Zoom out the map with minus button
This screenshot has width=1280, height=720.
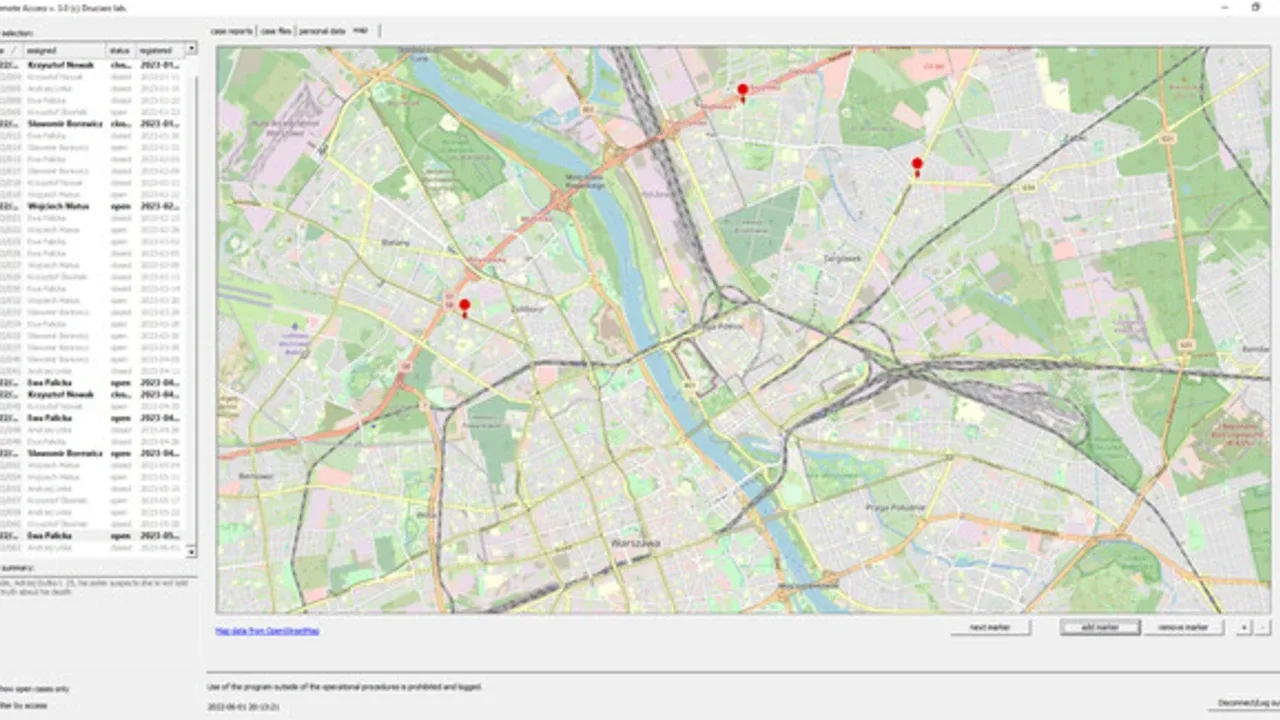1261,627
